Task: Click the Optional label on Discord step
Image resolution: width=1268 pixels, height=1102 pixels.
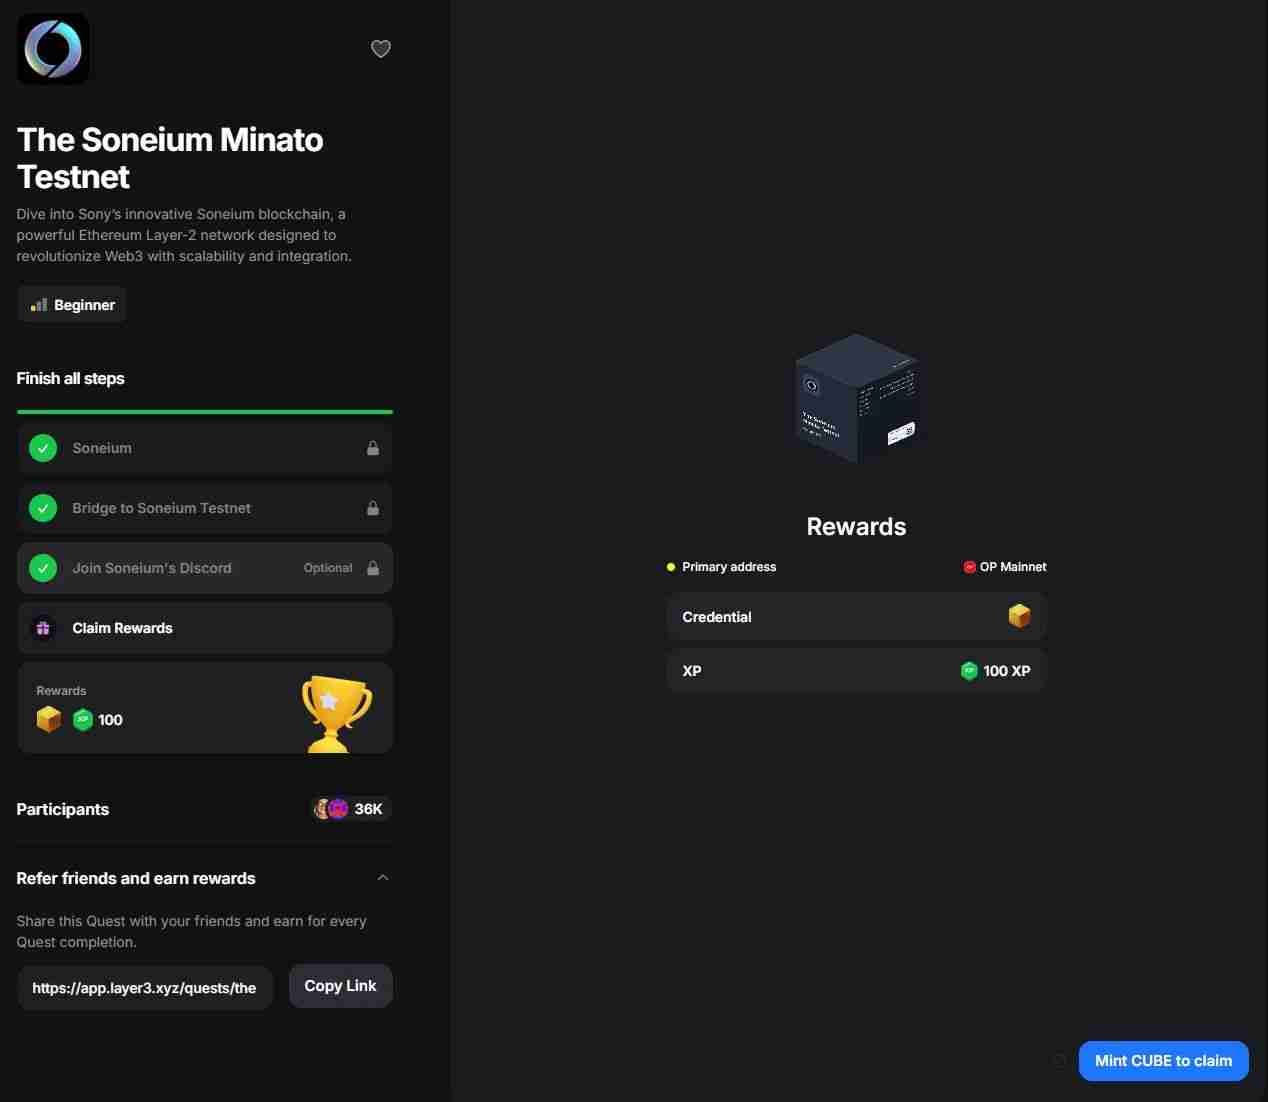Action: 328,568
